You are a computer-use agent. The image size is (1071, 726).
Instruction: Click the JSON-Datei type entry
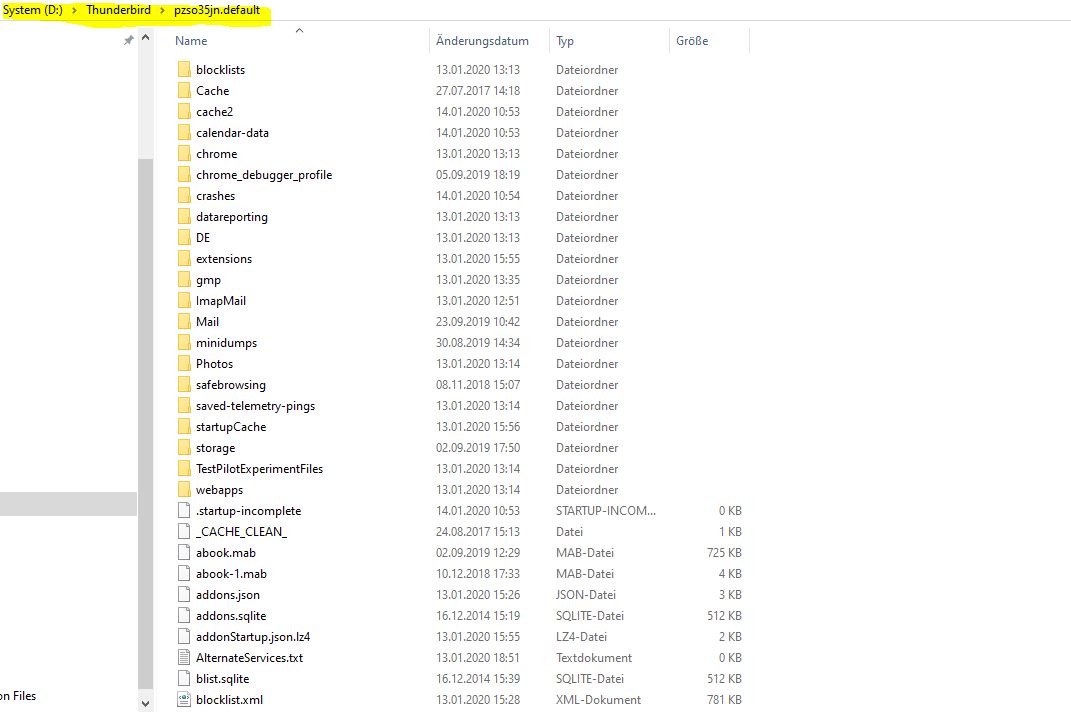pos(586,595)
